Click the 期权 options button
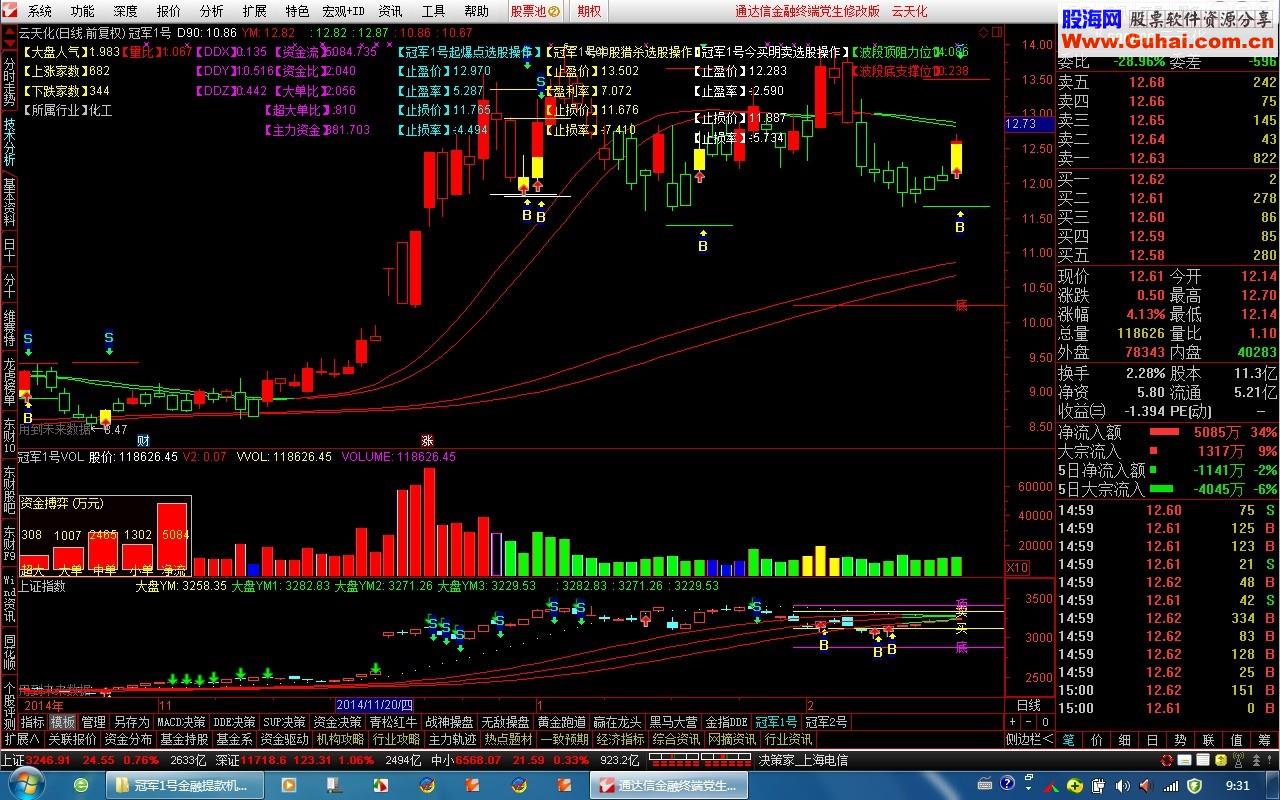 pyautogui.click(x=589, y=11)
